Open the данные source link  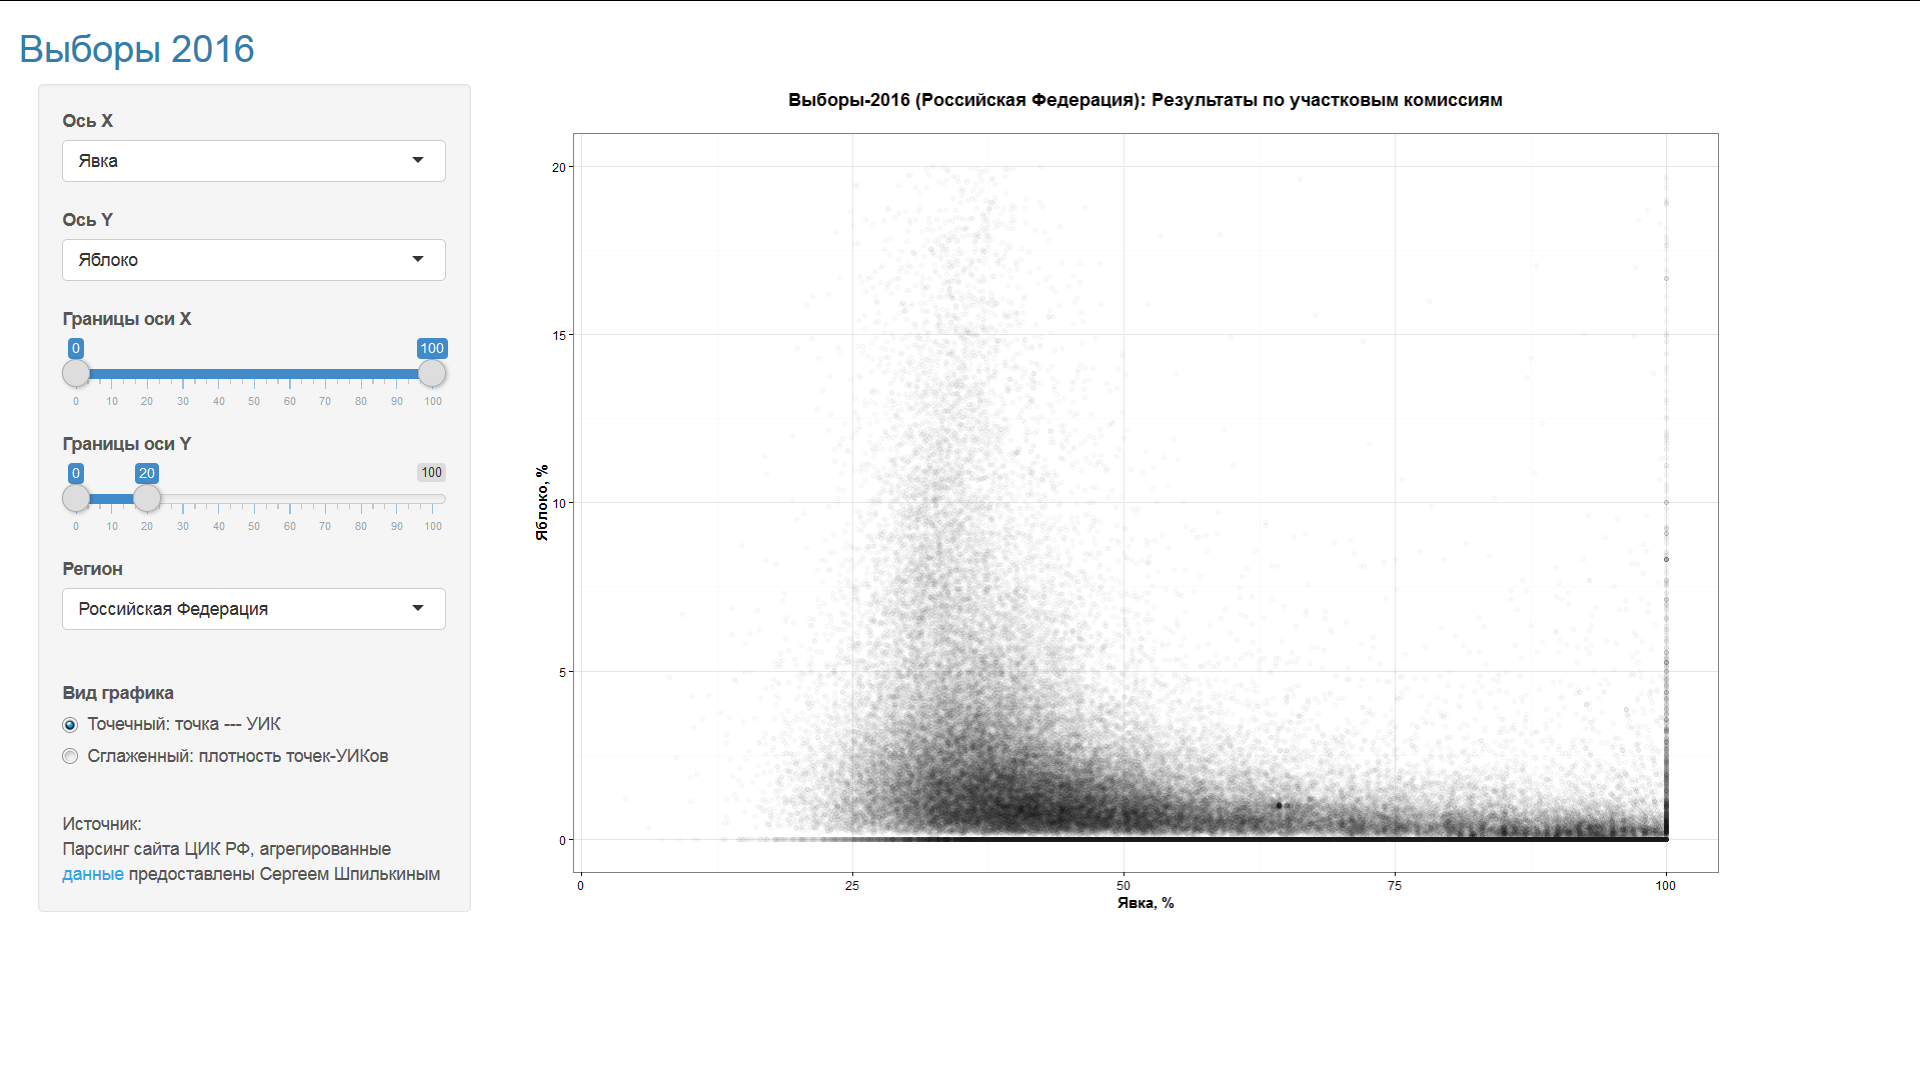93,874
